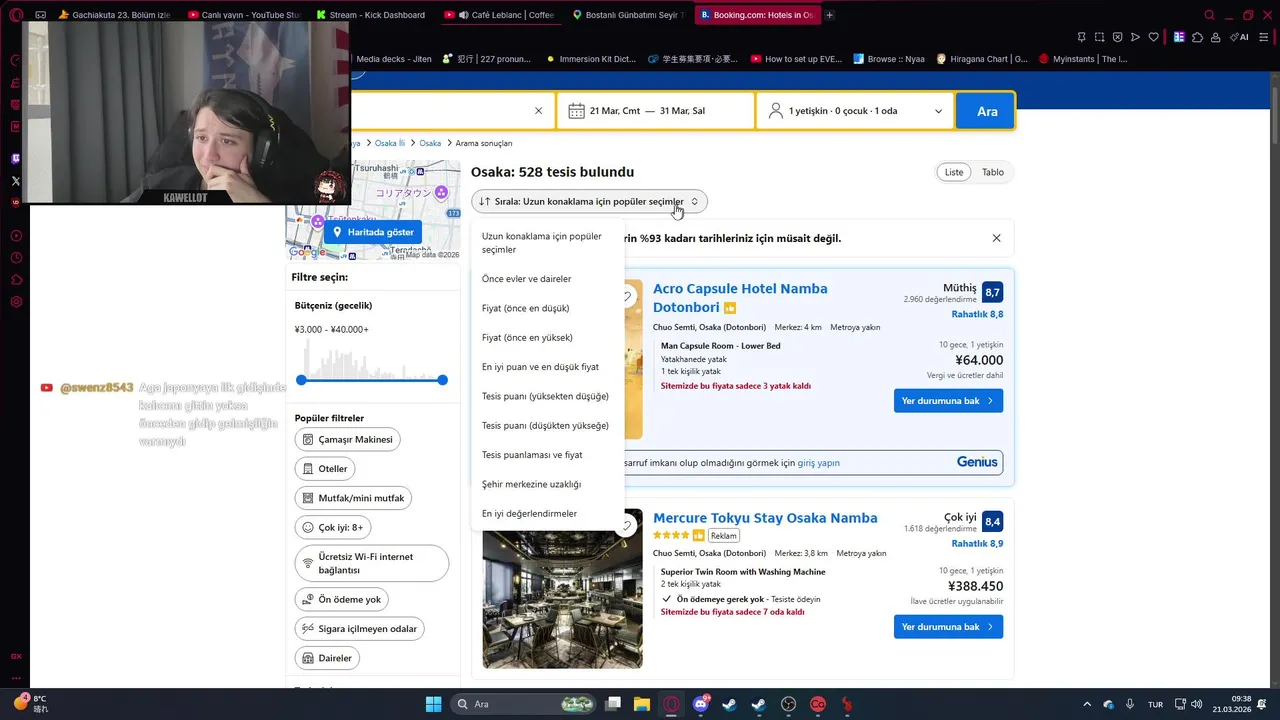1280x720 pixels.
Task: Click the giriş yapın sign-in link
Action: pyautogui.click(x=818, y=463)
